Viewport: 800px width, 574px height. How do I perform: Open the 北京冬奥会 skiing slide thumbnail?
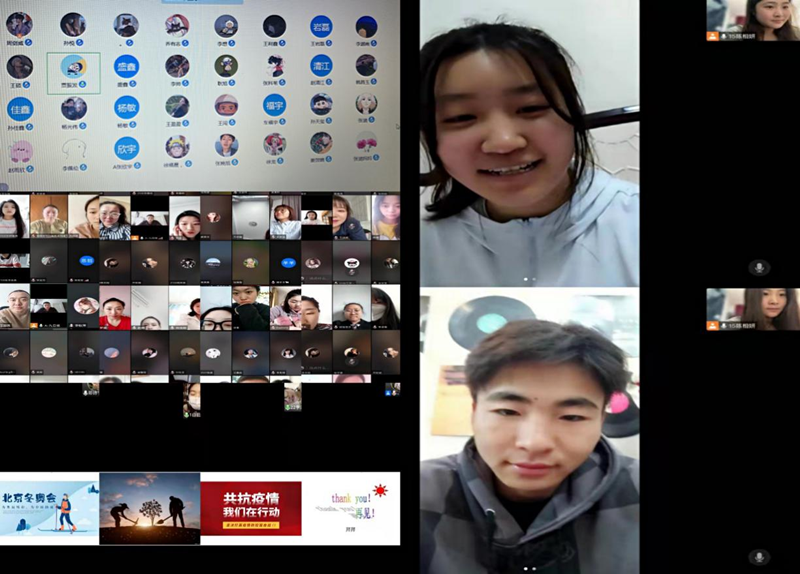(49, 510)
